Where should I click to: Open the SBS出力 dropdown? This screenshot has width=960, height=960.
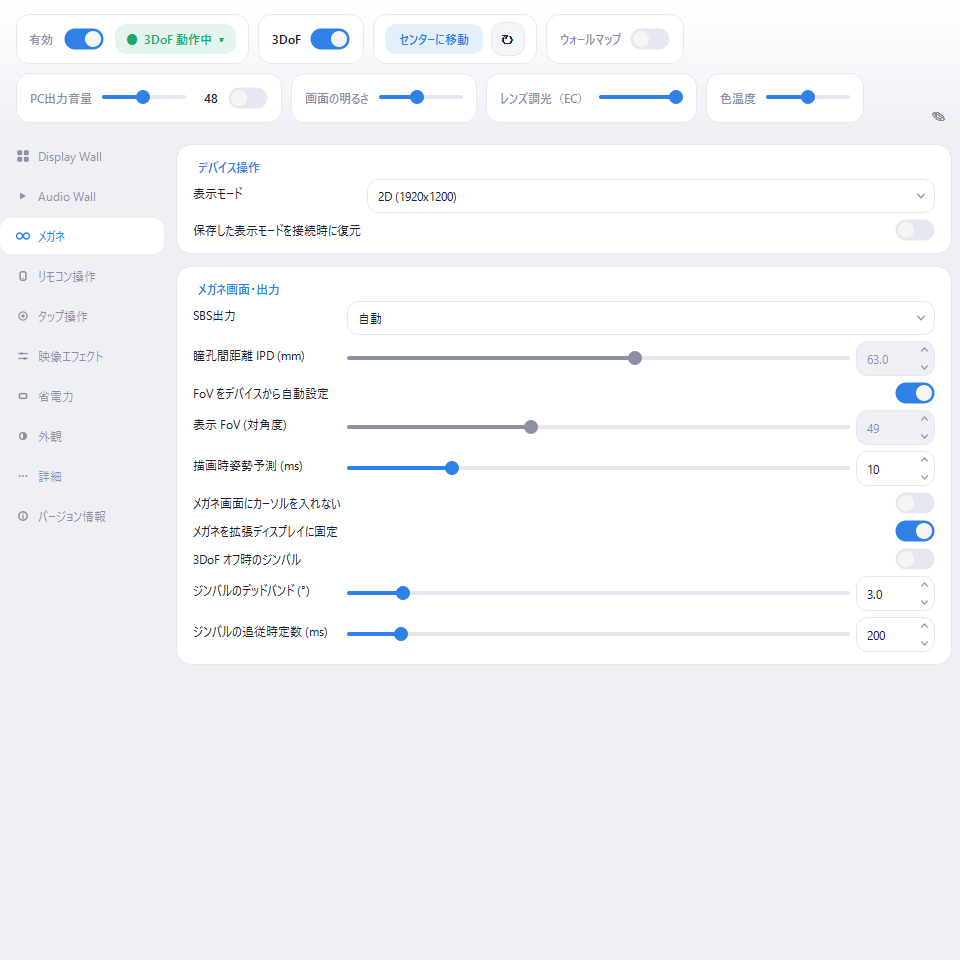click(x=640, y=318)
